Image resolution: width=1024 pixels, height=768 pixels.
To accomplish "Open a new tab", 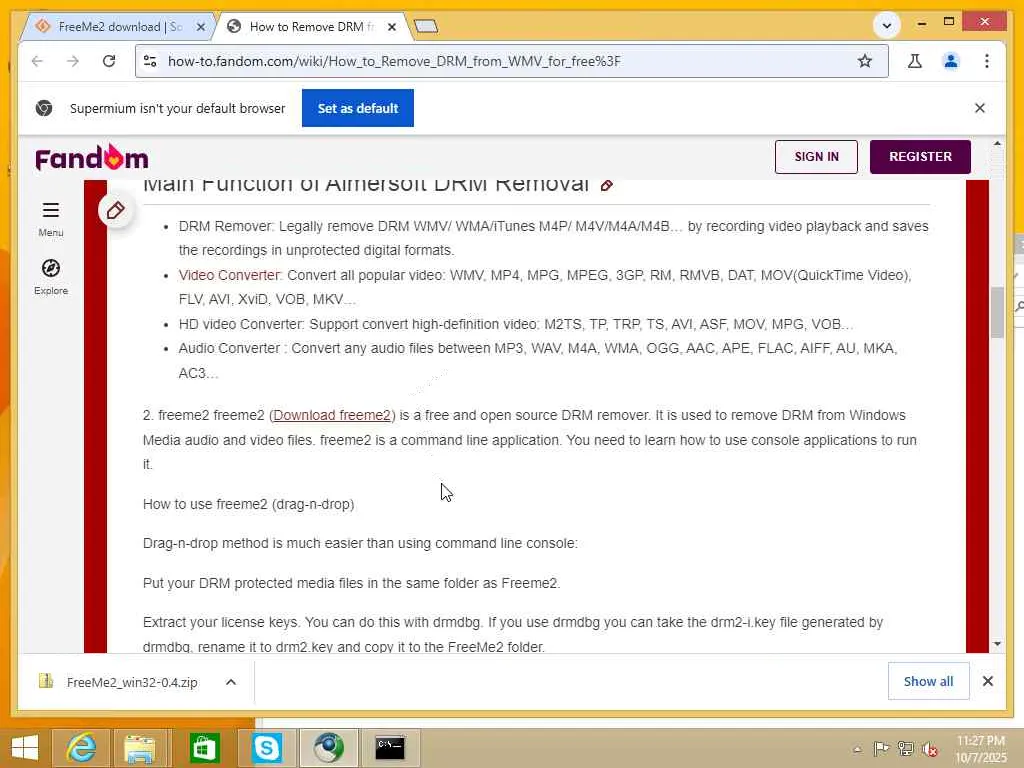I will point(426,27).
